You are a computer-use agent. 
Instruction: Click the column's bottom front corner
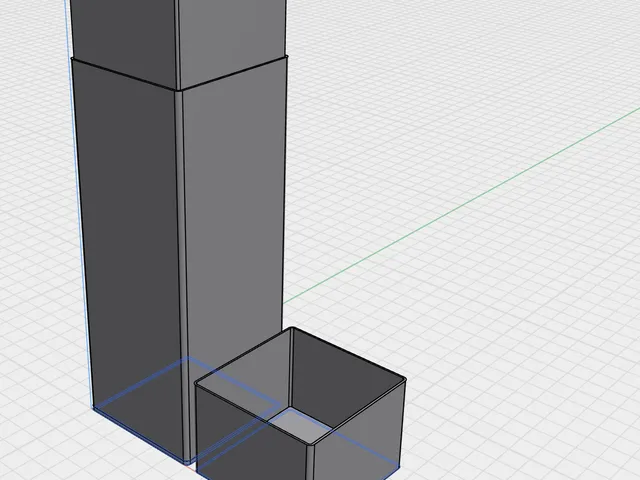pyautogui.click(x=187, y=462)
